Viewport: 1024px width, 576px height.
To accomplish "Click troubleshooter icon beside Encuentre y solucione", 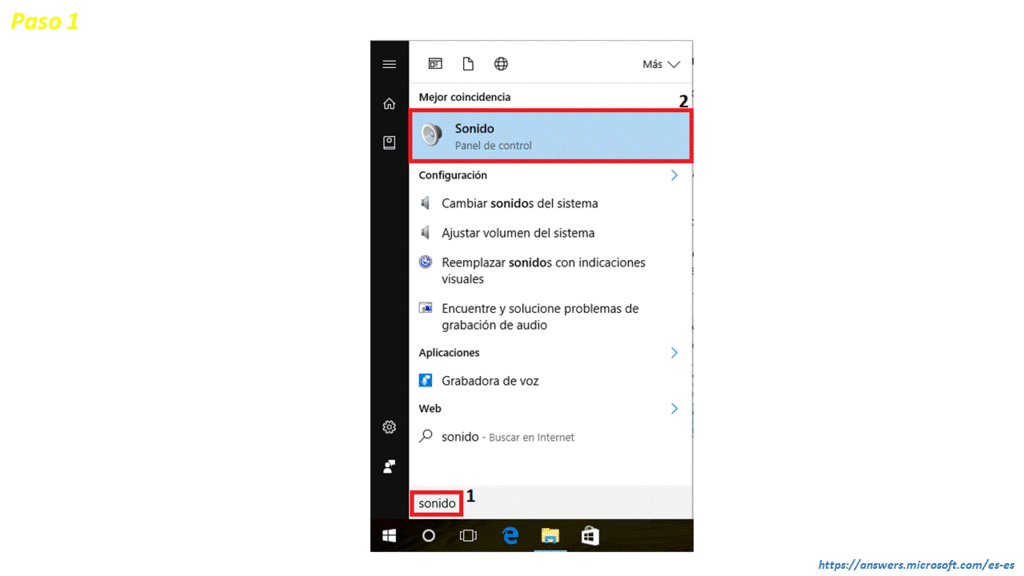I will (x=425, y=308).
